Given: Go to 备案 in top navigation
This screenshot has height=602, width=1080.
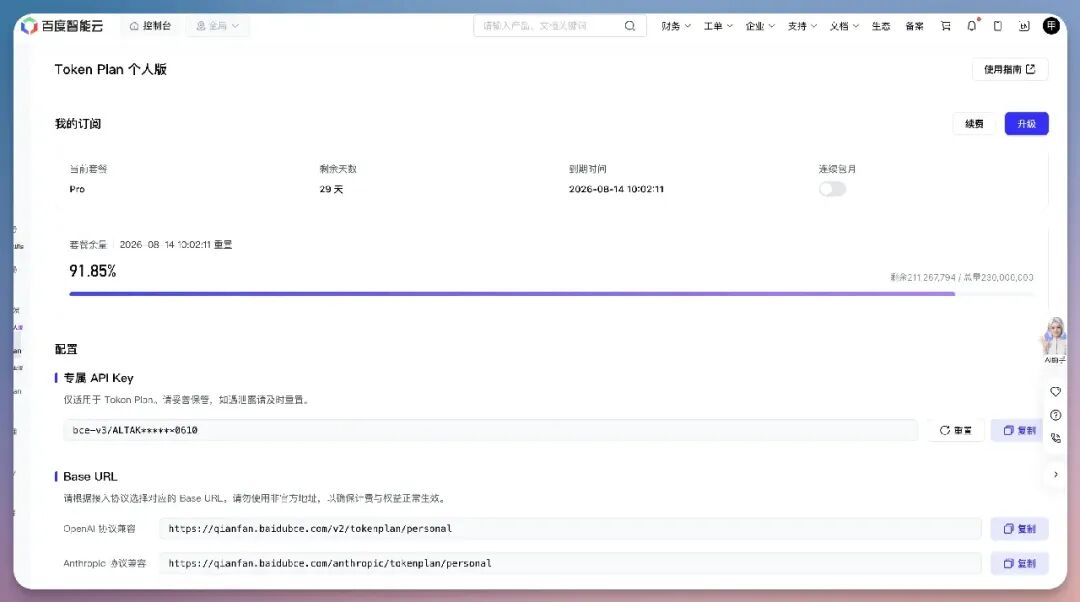Looking at the screenshot, I should (x=915, y=26).
